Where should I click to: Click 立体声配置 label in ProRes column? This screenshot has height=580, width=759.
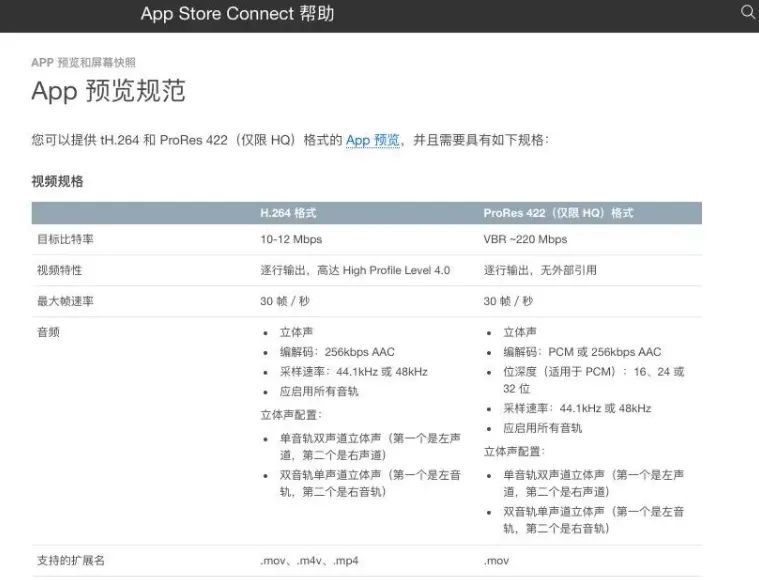(x=514, y=452)
